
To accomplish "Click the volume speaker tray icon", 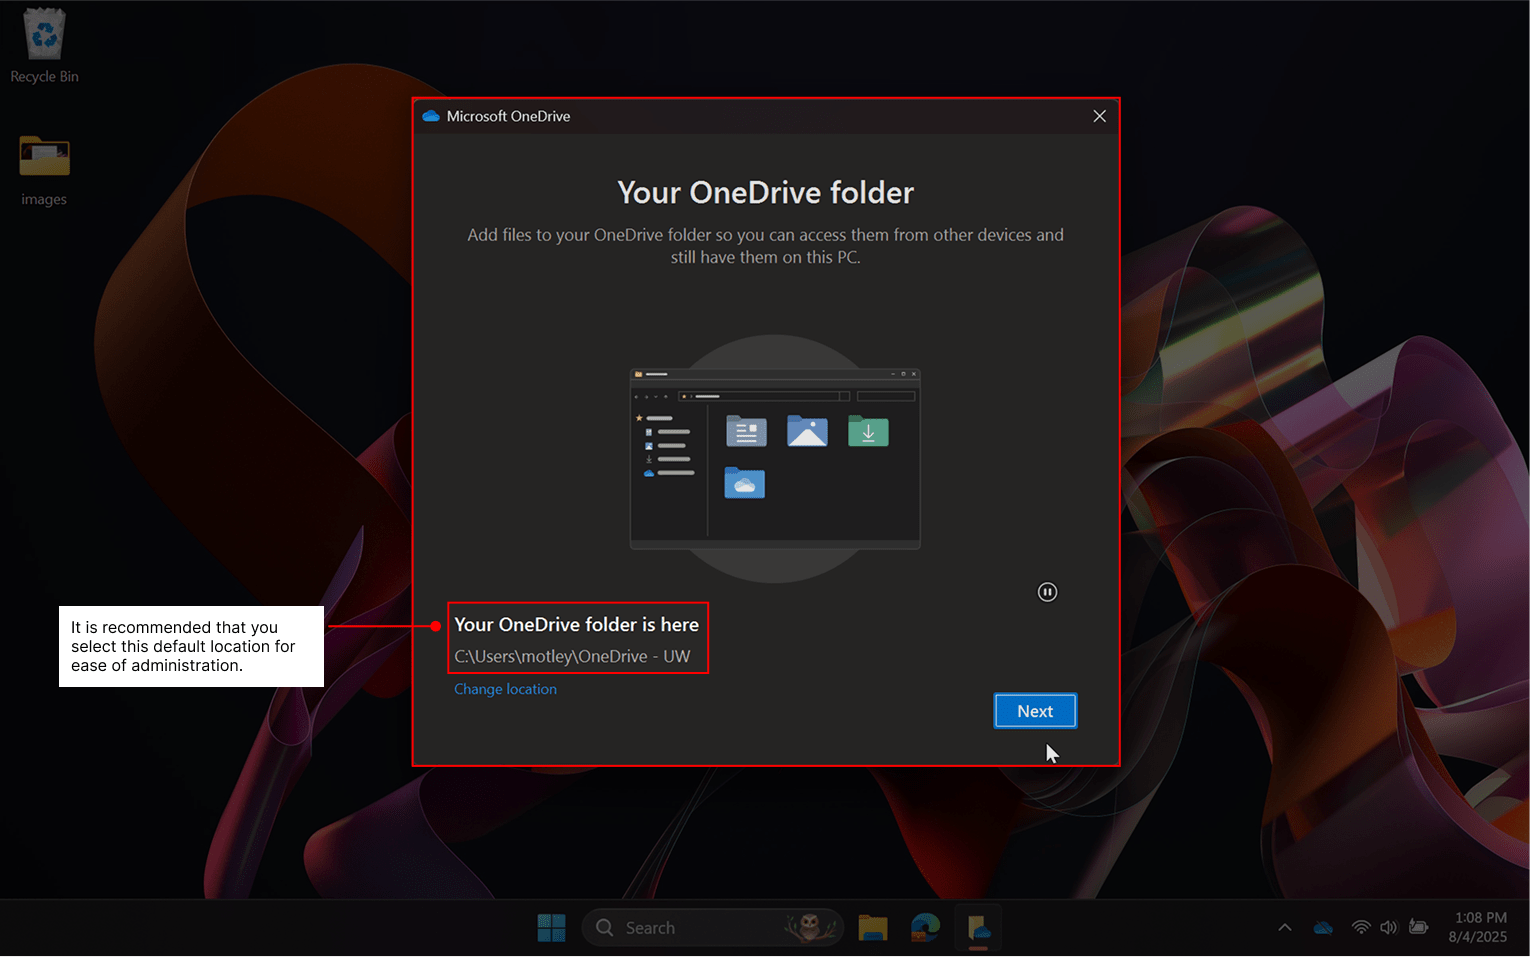I will [x=1389, y=928].
